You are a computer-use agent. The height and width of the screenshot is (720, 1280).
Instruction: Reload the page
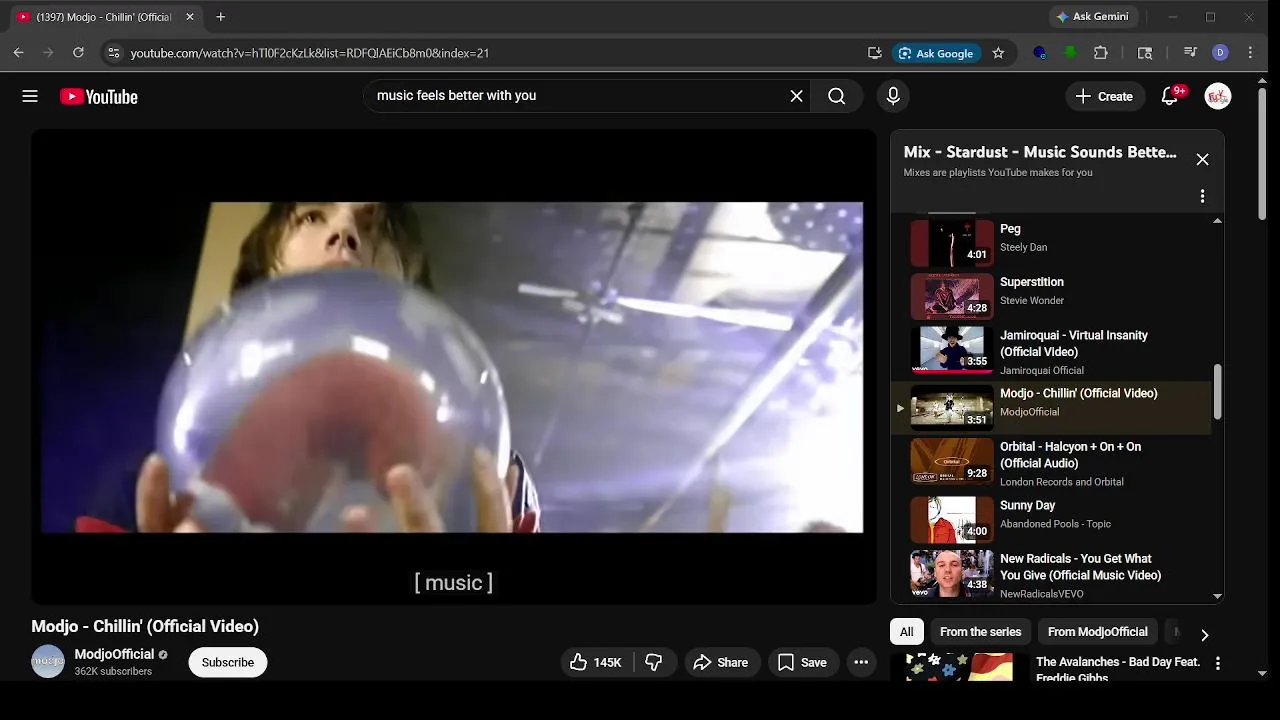78,53
